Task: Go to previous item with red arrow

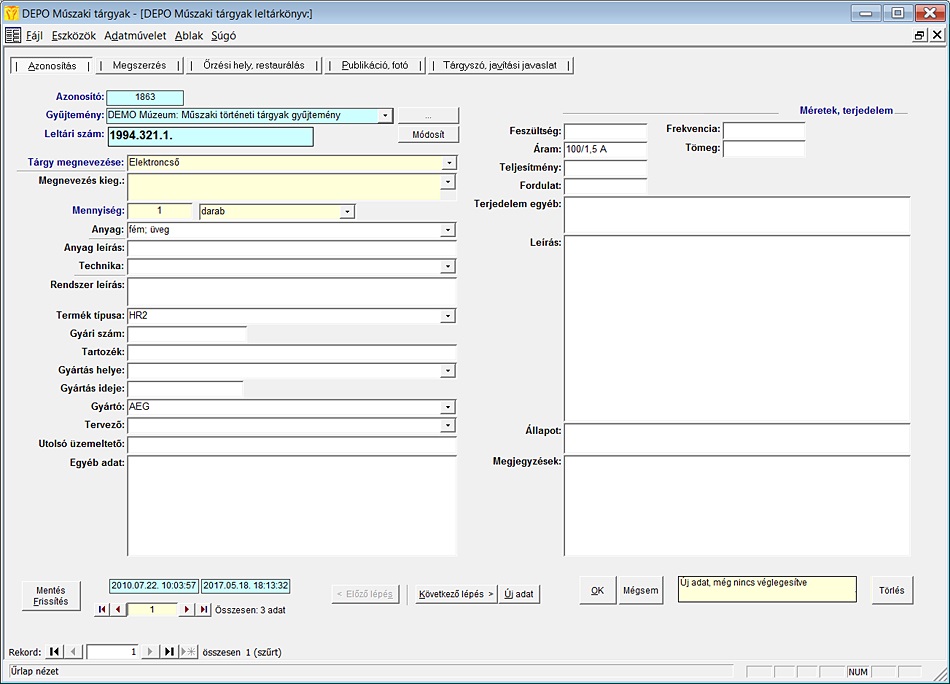Action: [118, 609]
